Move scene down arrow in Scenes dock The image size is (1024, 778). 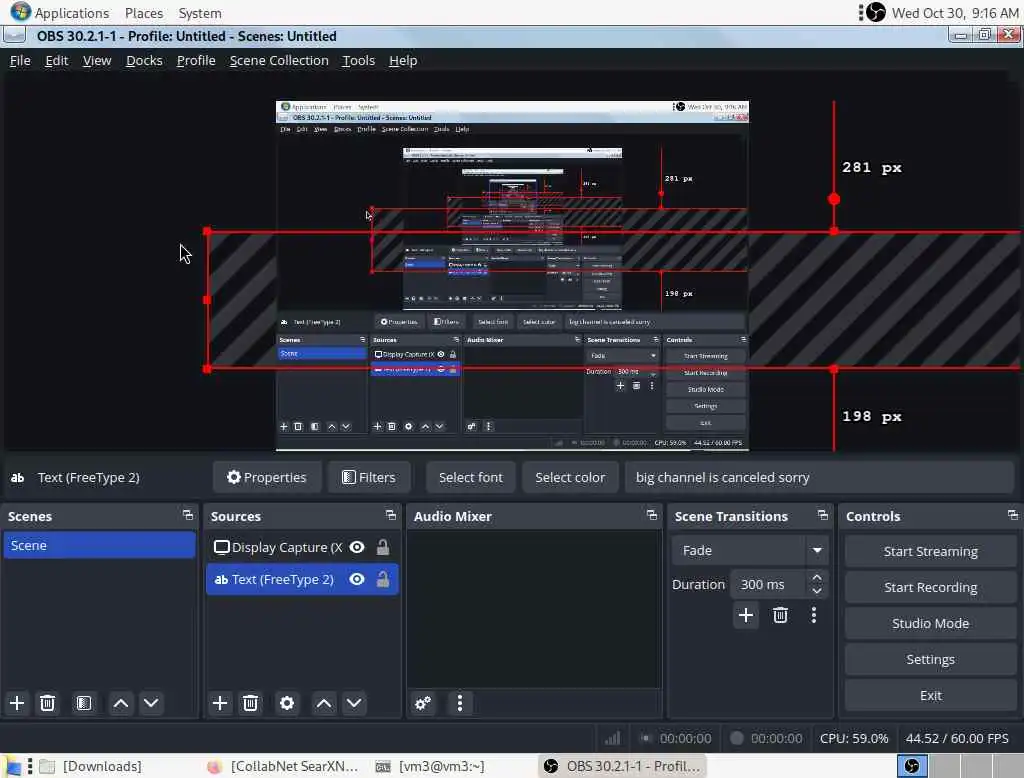[x=151, y=704]
